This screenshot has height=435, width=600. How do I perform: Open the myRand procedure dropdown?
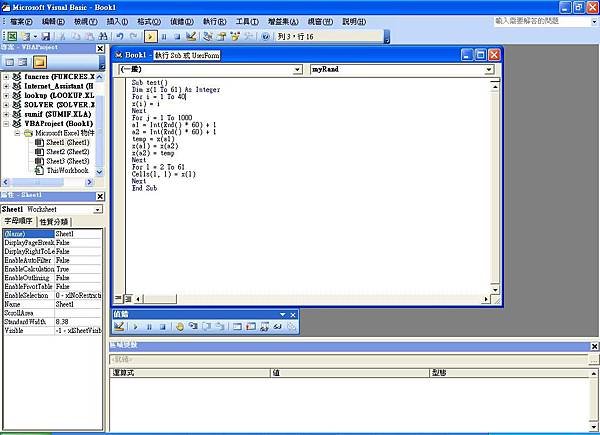coord(489,70)
